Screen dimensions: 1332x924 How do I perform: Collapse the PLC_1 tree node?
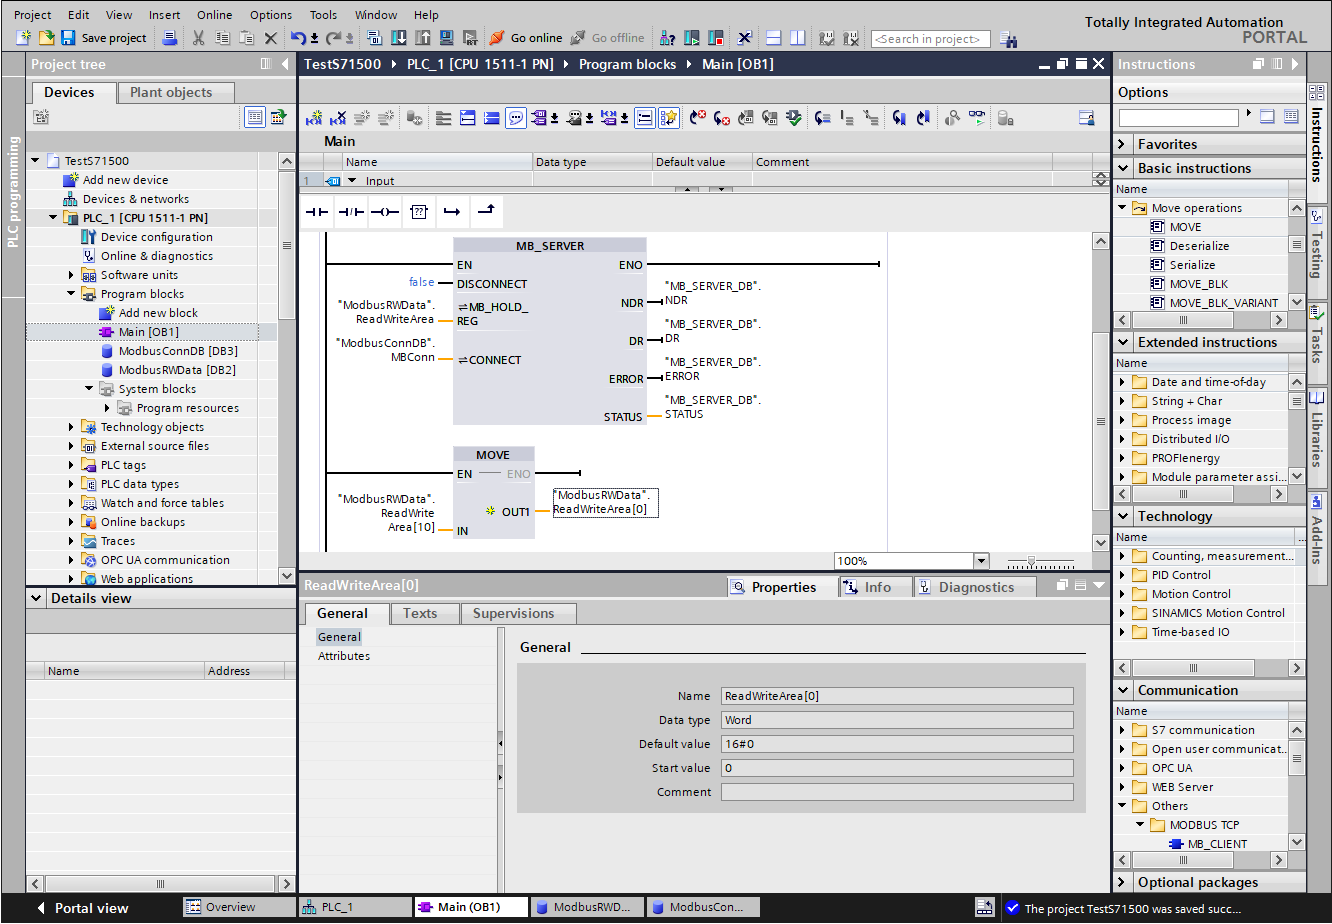pyautogui.click(x=53, y=218)
